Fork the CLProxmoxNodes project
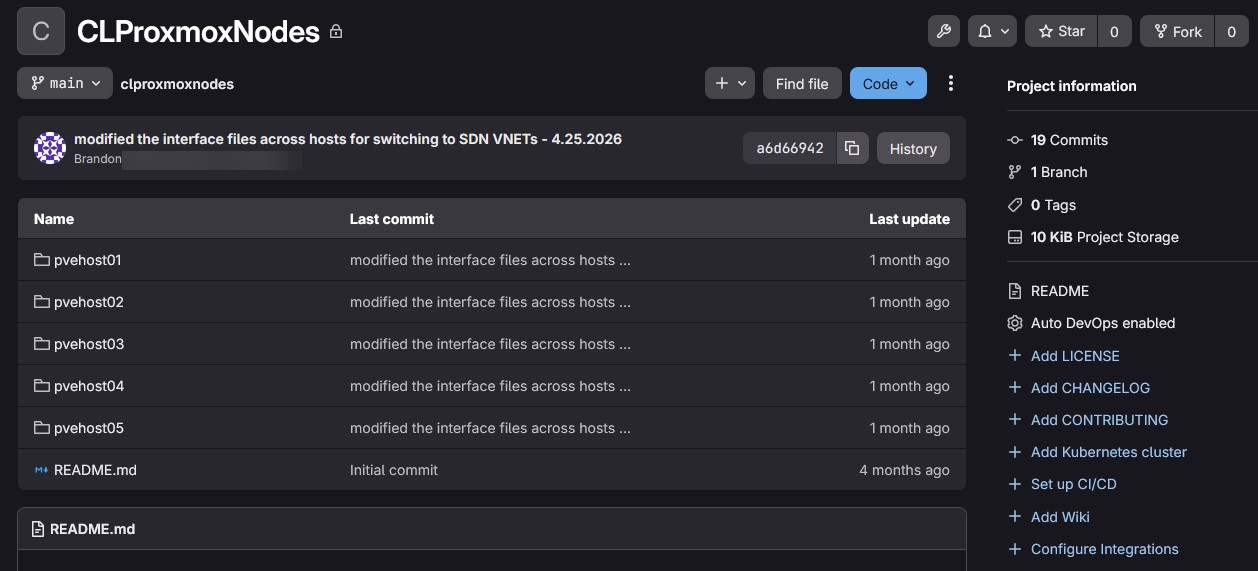The height and width of the screenshot is (571, 1258). pyautogui.click(x=1177, y=31)
